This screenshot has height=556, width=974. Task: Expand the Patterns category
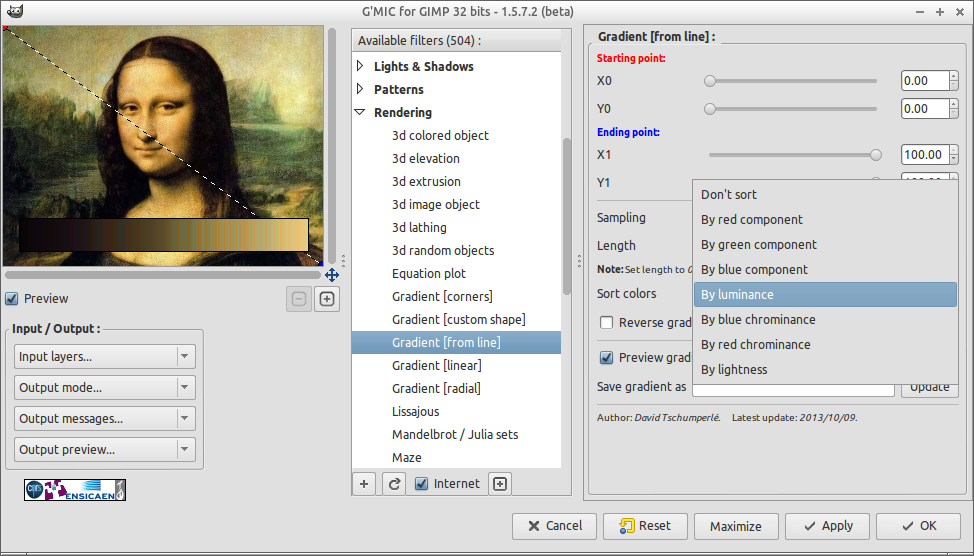[360, 89]
